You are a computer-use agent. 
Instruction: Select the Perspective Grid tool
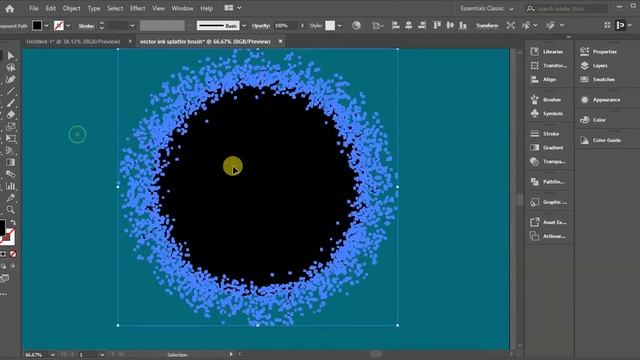coord(11,151)
